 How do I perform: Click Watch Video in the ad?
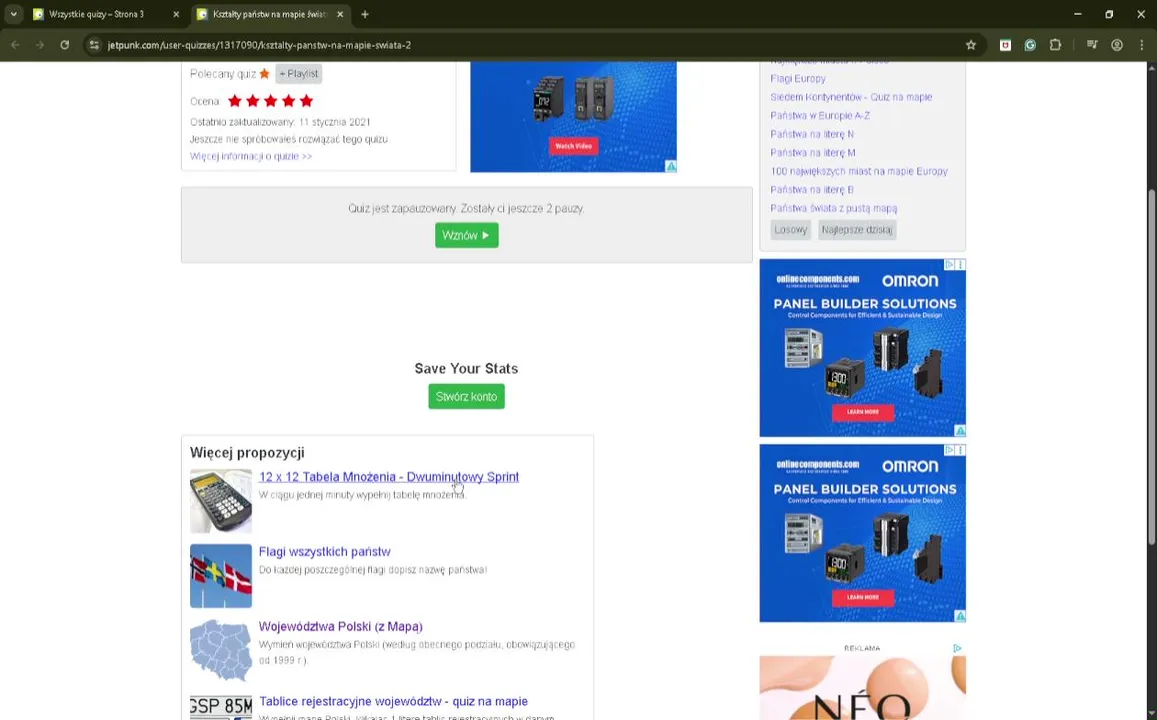[573, 146]
